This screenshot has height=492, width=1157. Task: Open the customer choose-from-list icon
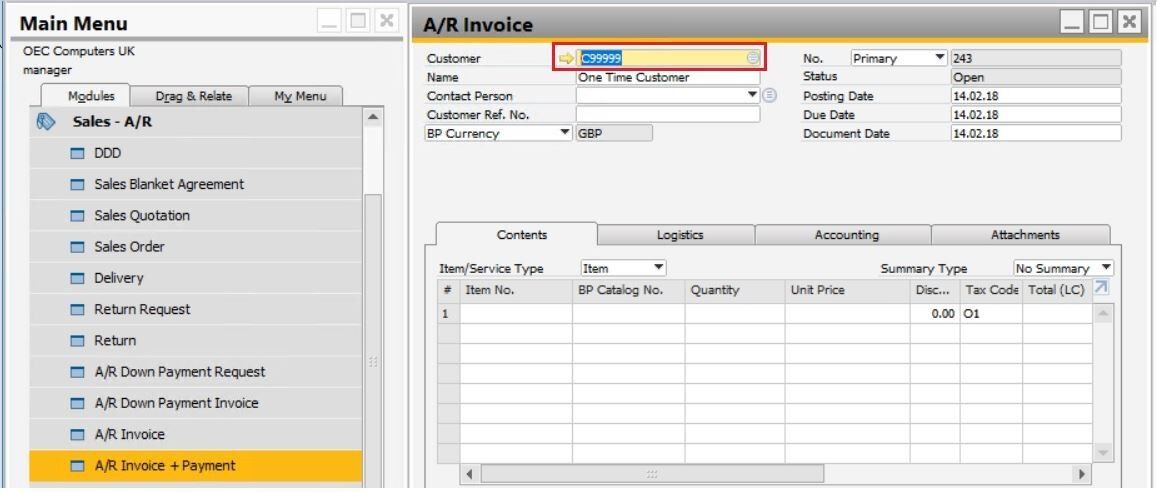pyautogui.click(x=752, y=58)
